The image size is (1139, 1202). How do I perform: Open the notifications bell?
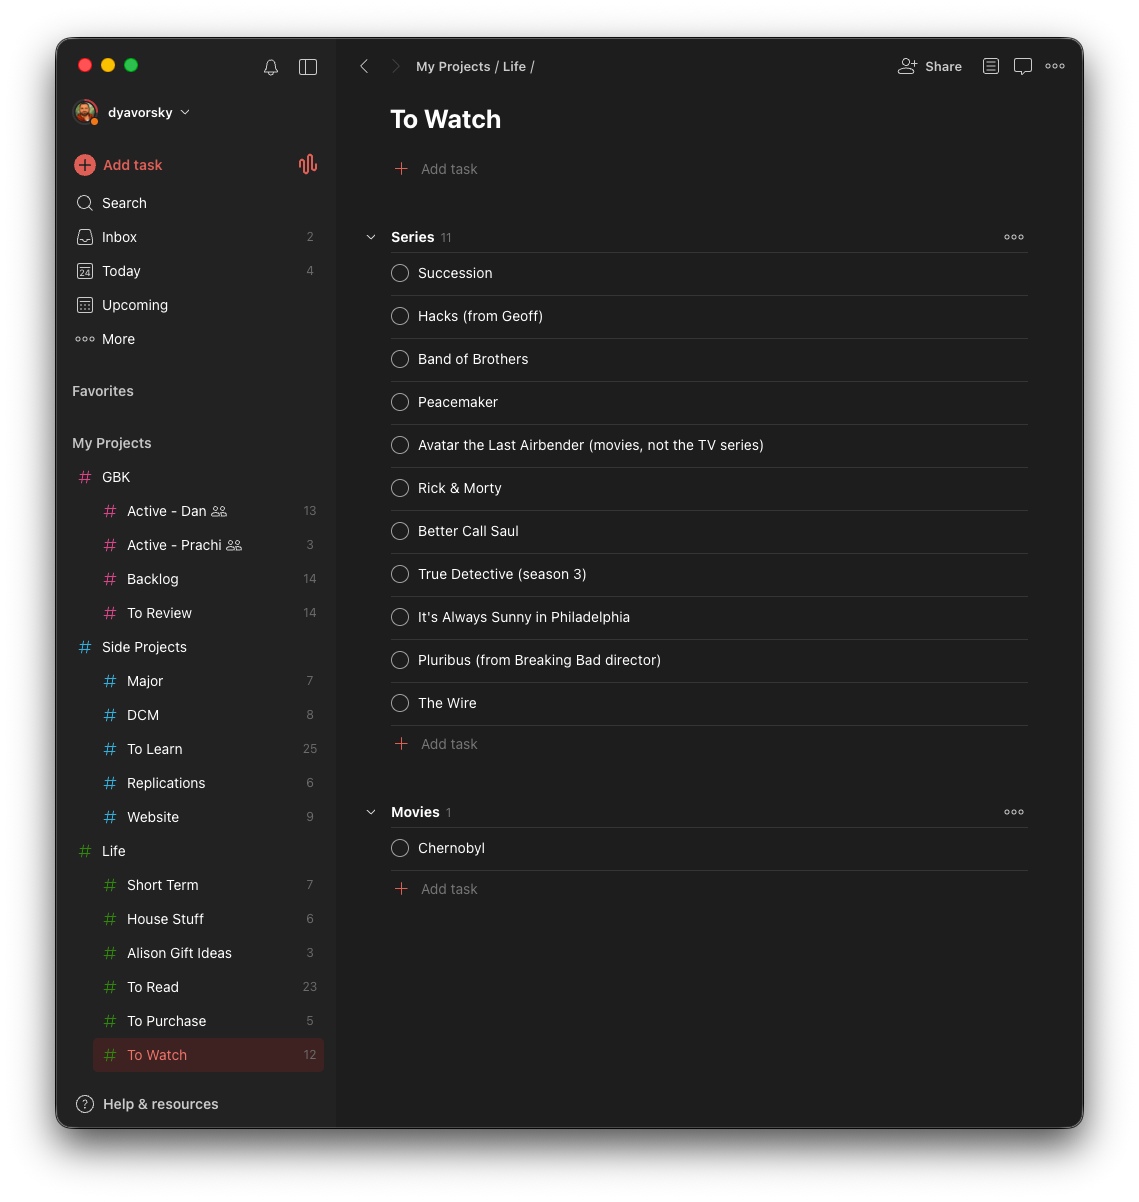point(271,67)
